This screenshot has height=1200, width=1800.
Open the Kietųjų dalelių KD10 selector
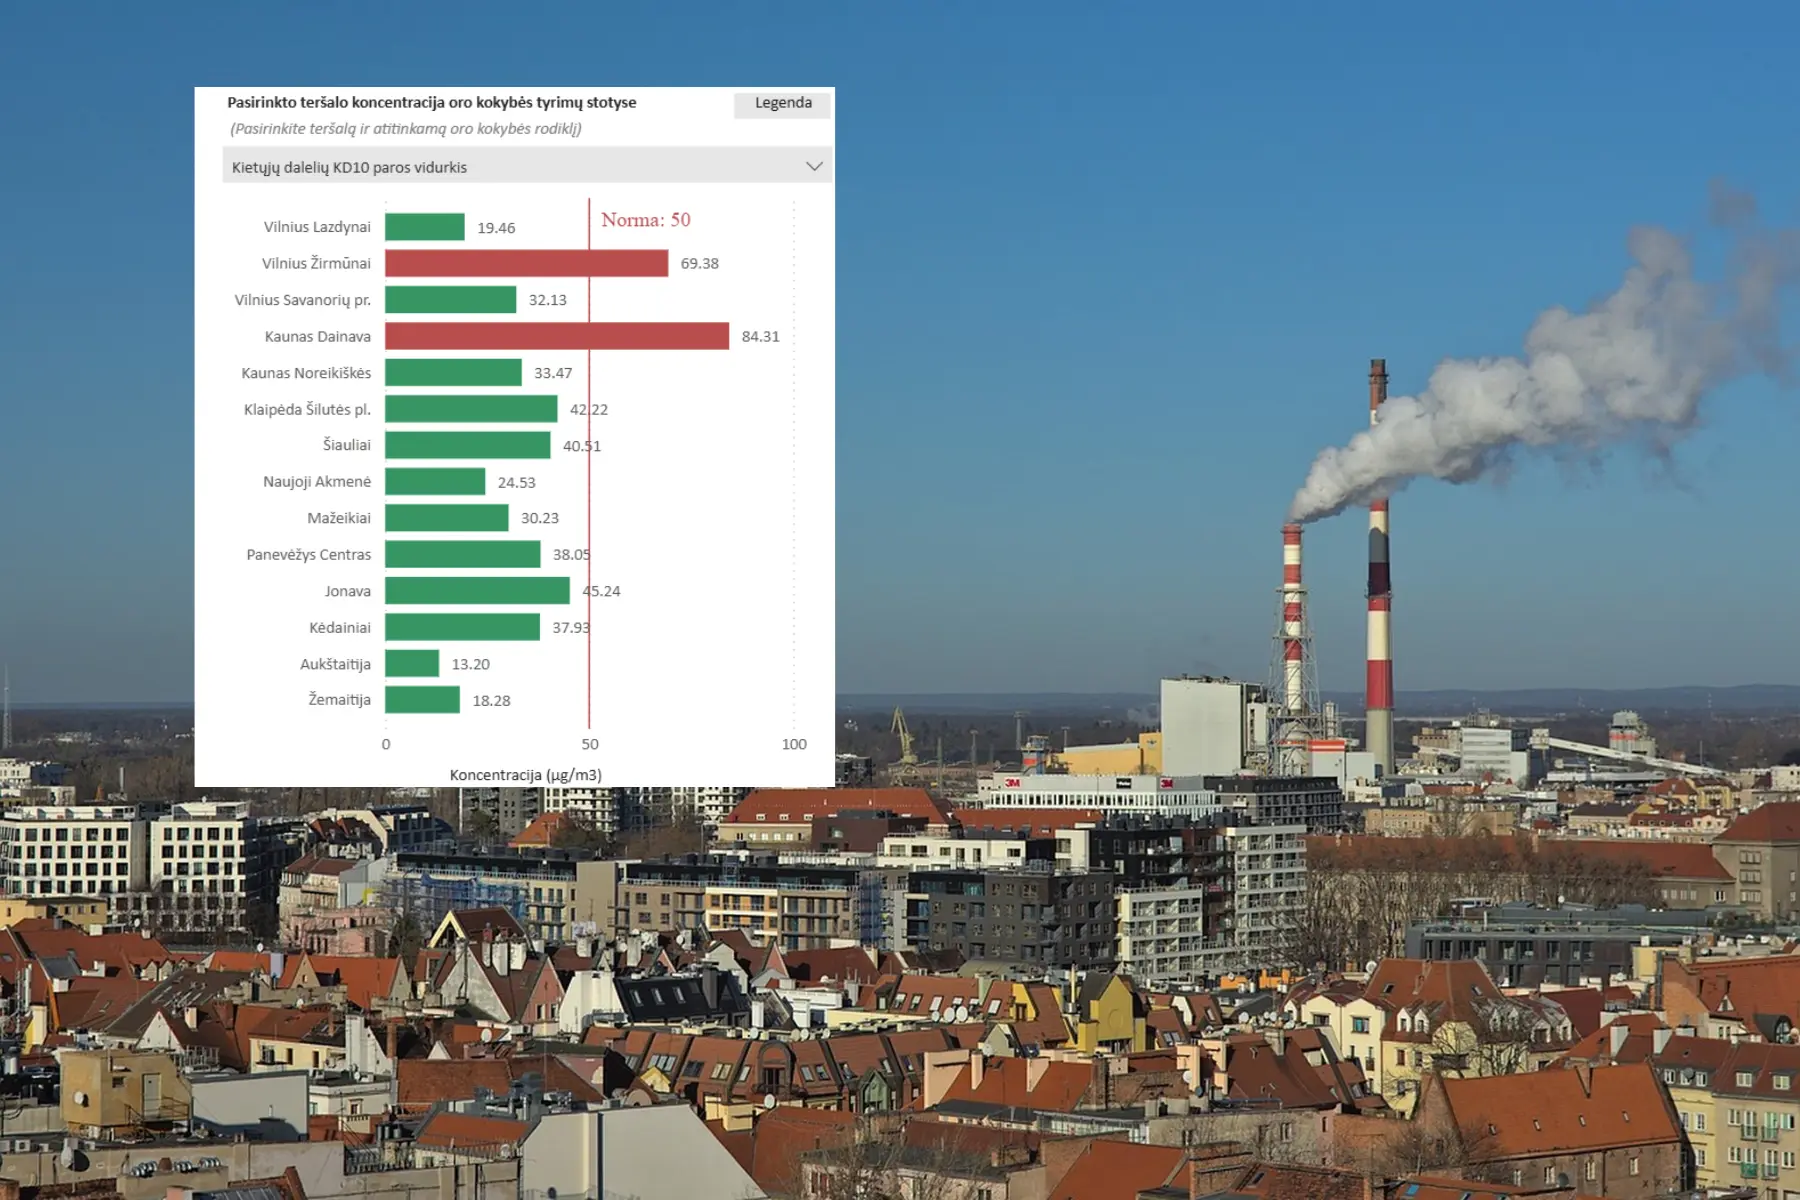[528, 166]
